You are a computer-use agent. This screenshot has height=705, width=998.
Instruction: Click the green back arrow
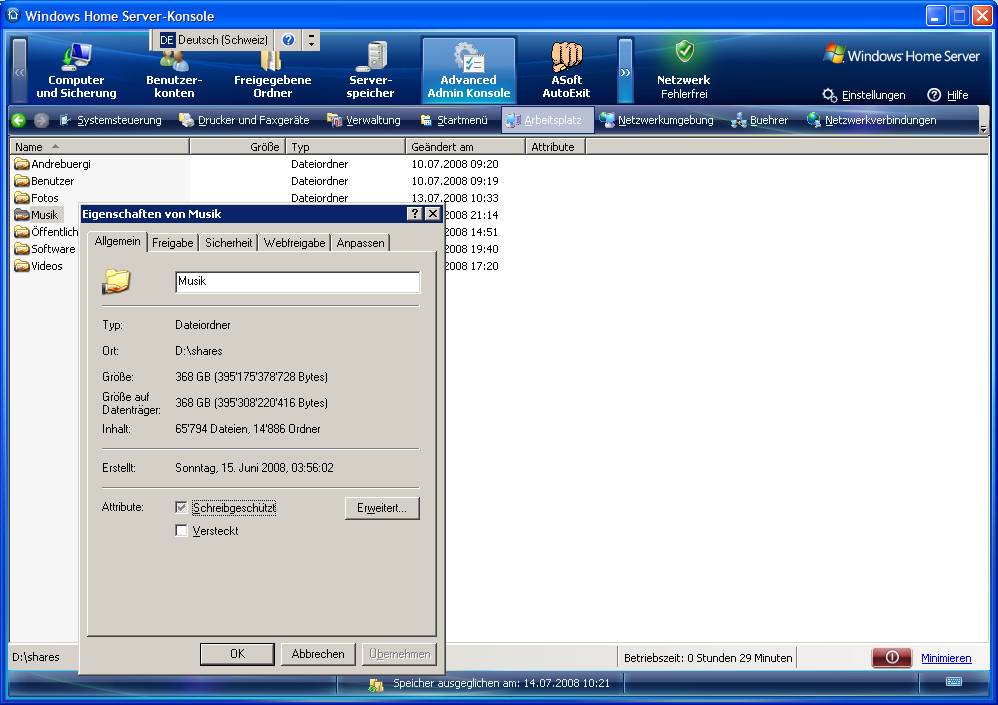click(x=18, y=120)
